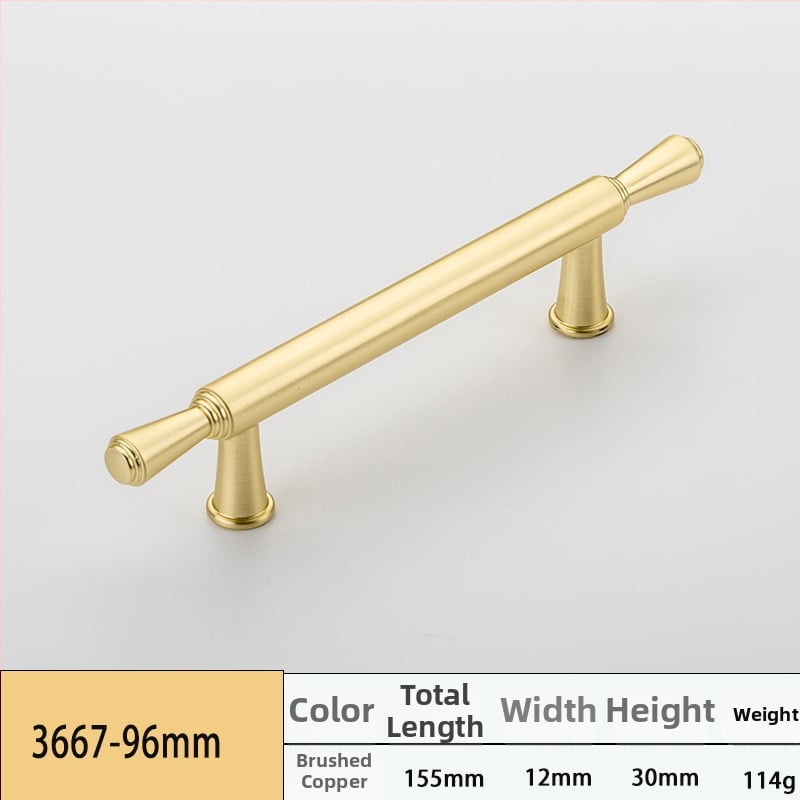The image size is (800, 800).
Task: Click the Weight column header
Action: [766, 714]
